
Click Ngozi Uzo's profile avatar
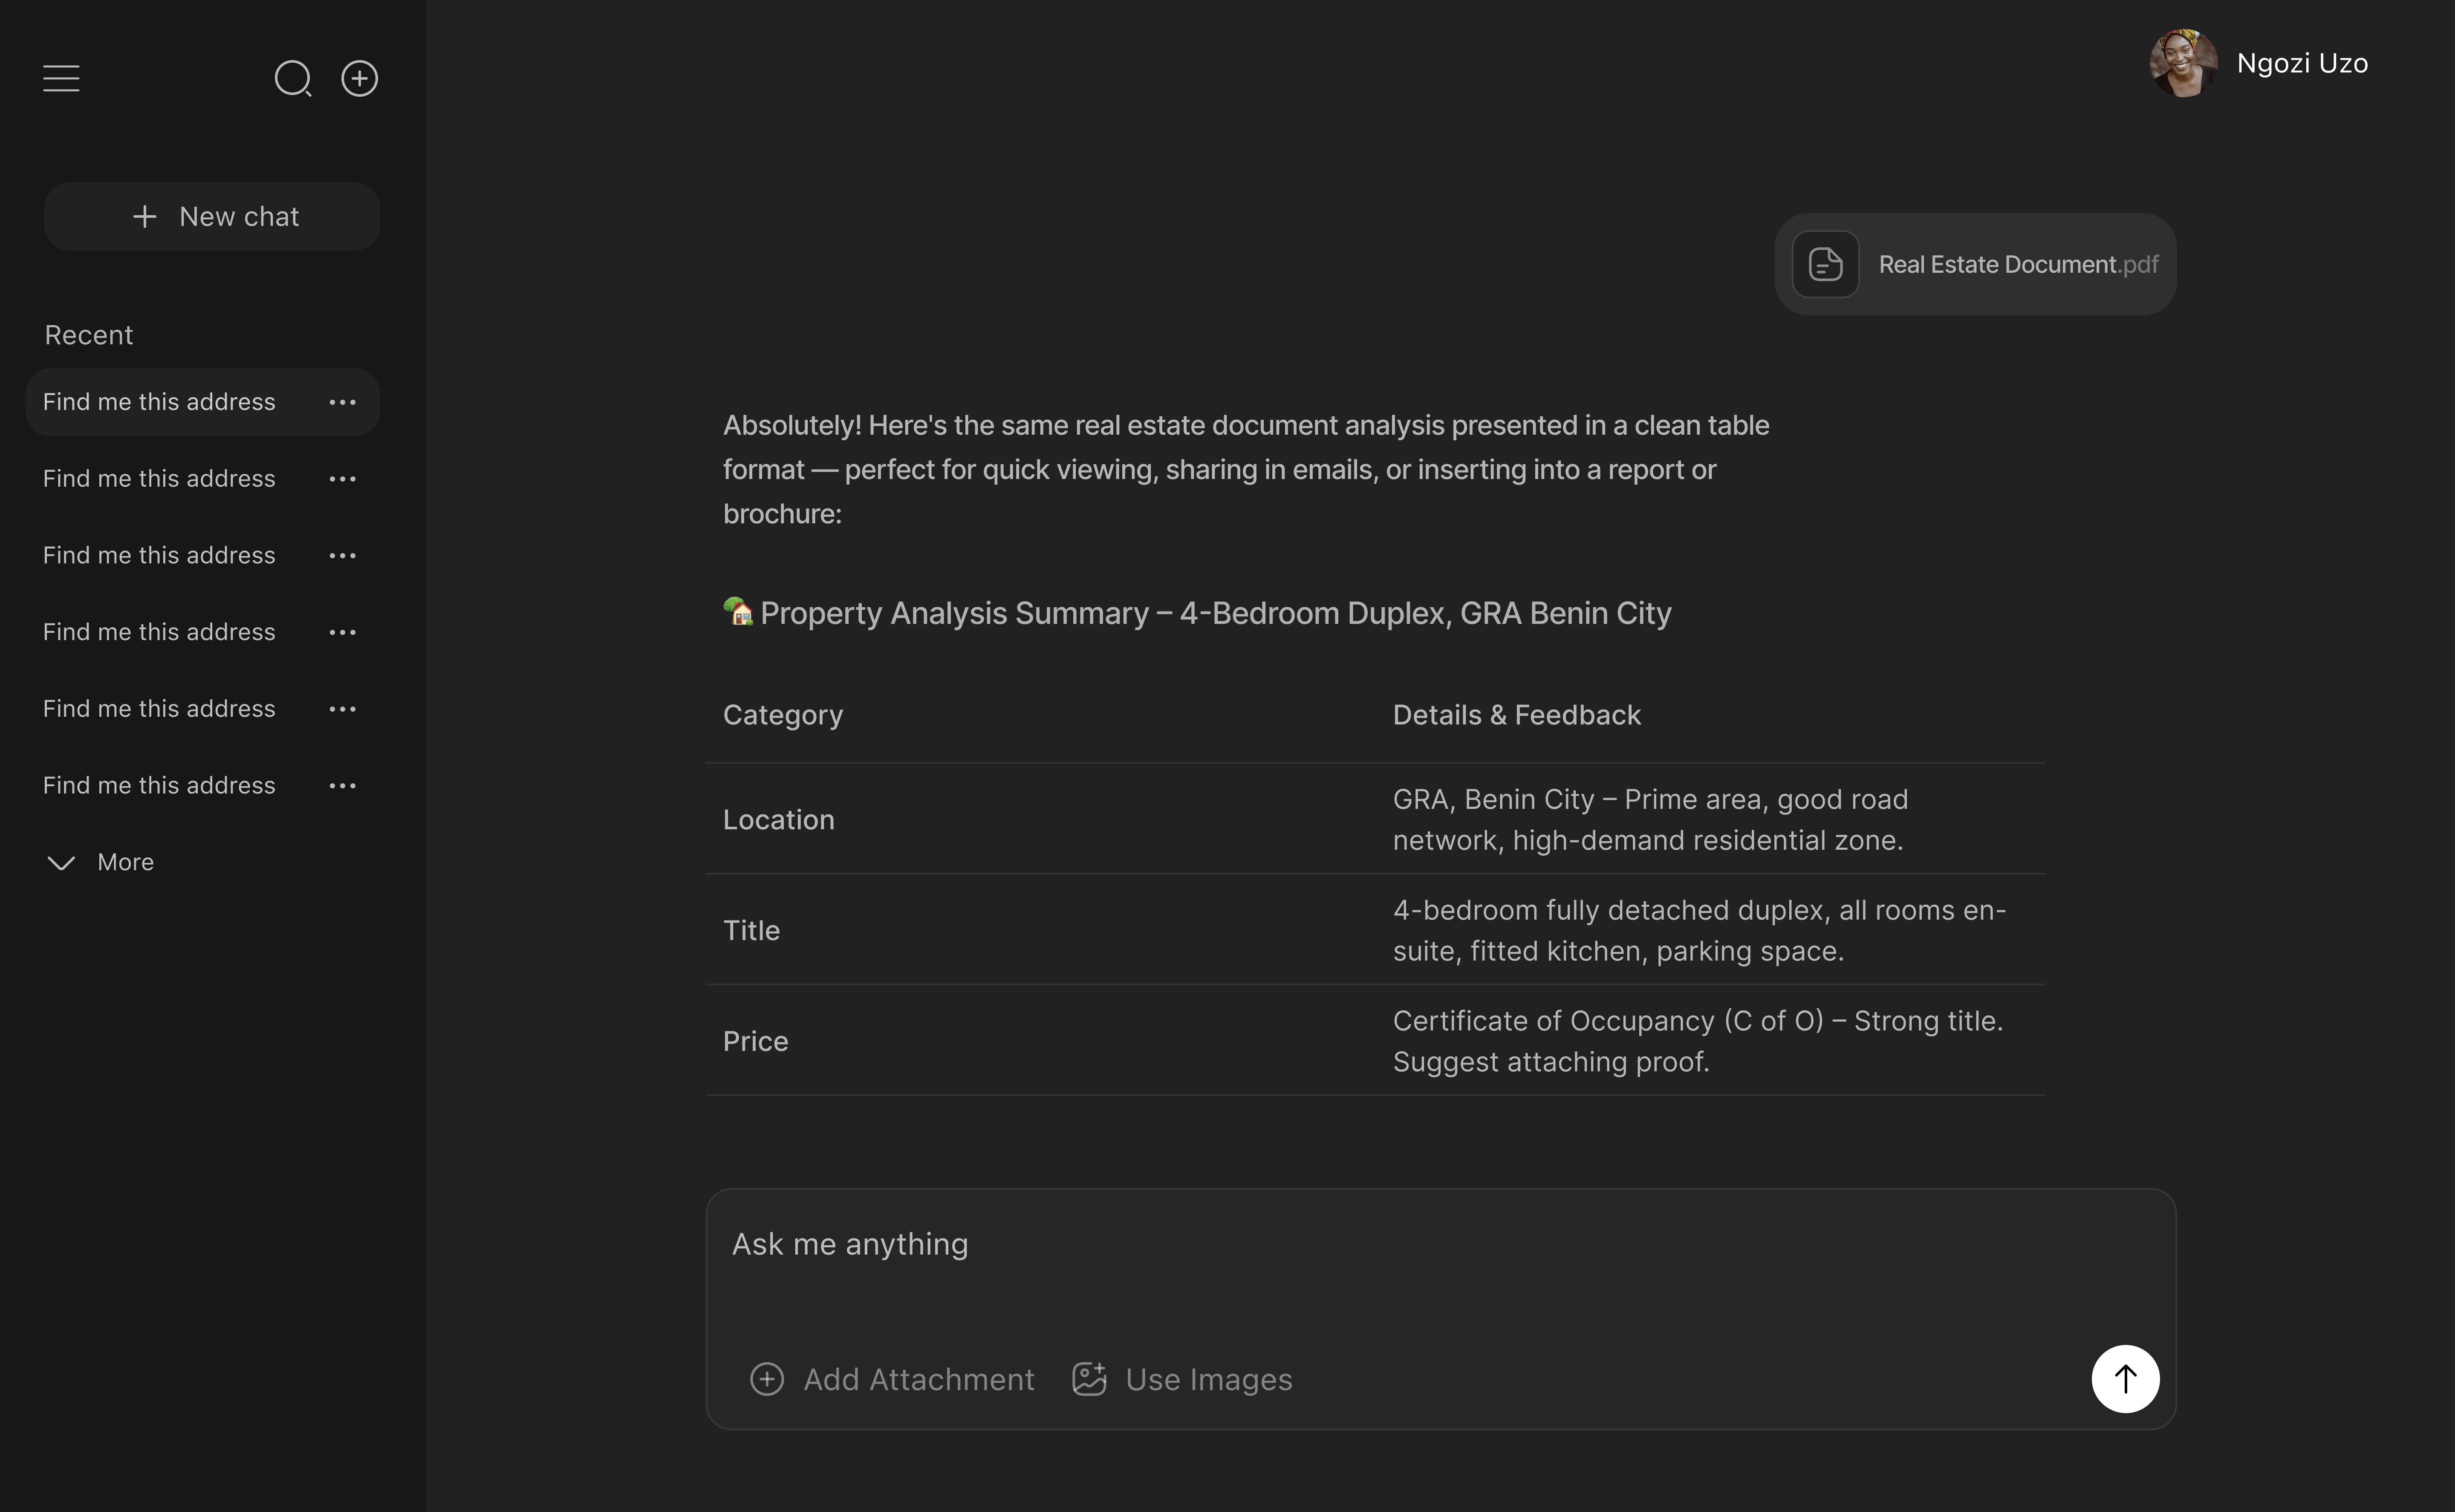[2183, 63]
